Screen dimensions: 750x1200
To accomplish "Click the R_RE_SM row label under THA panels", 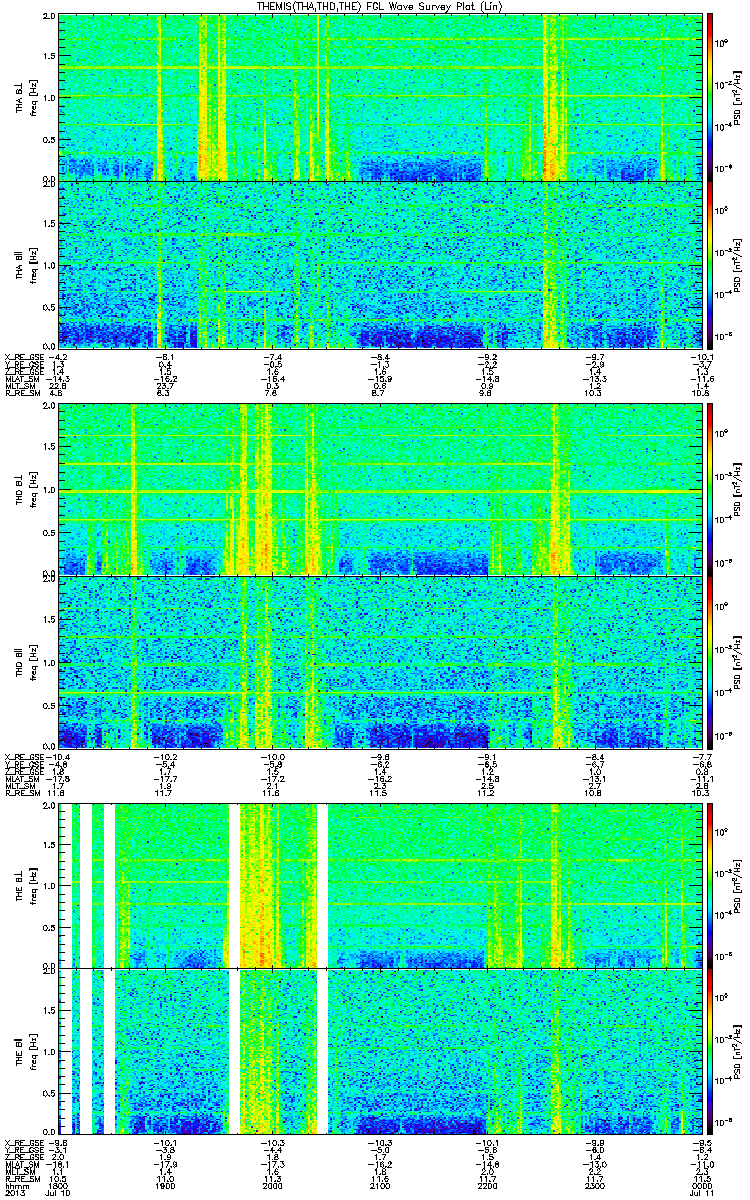I will (x=22, y=394).
